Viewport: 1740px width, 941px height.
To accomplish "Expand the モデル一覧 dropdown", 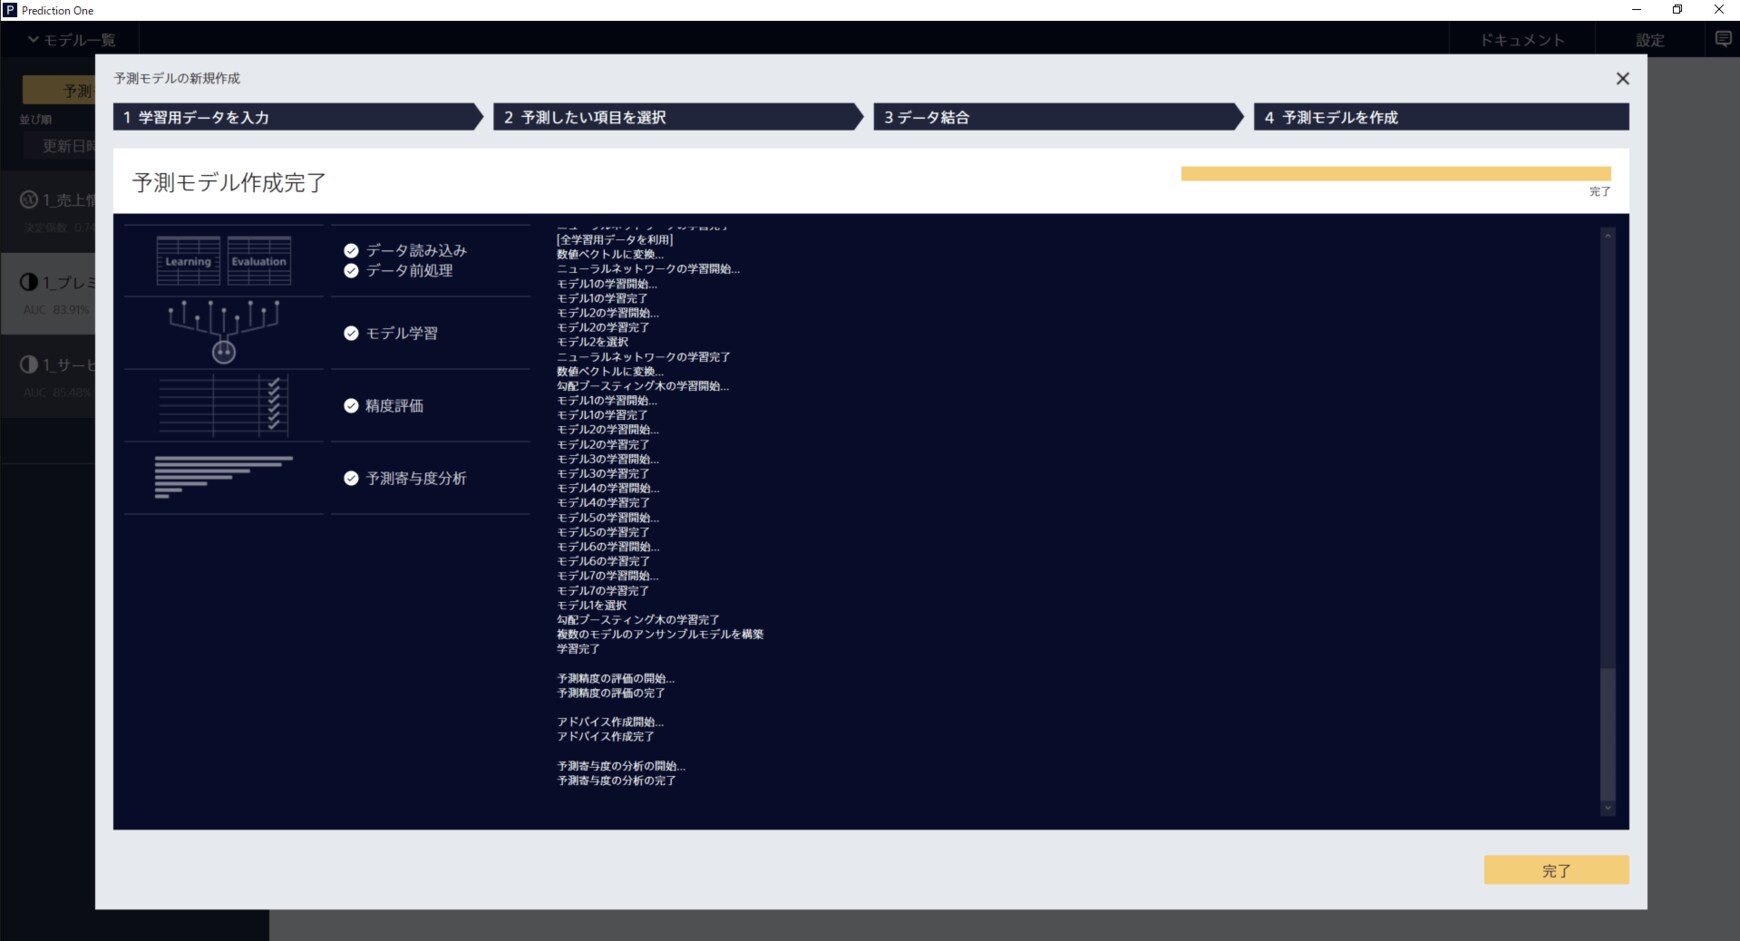I will coord(70,40).
